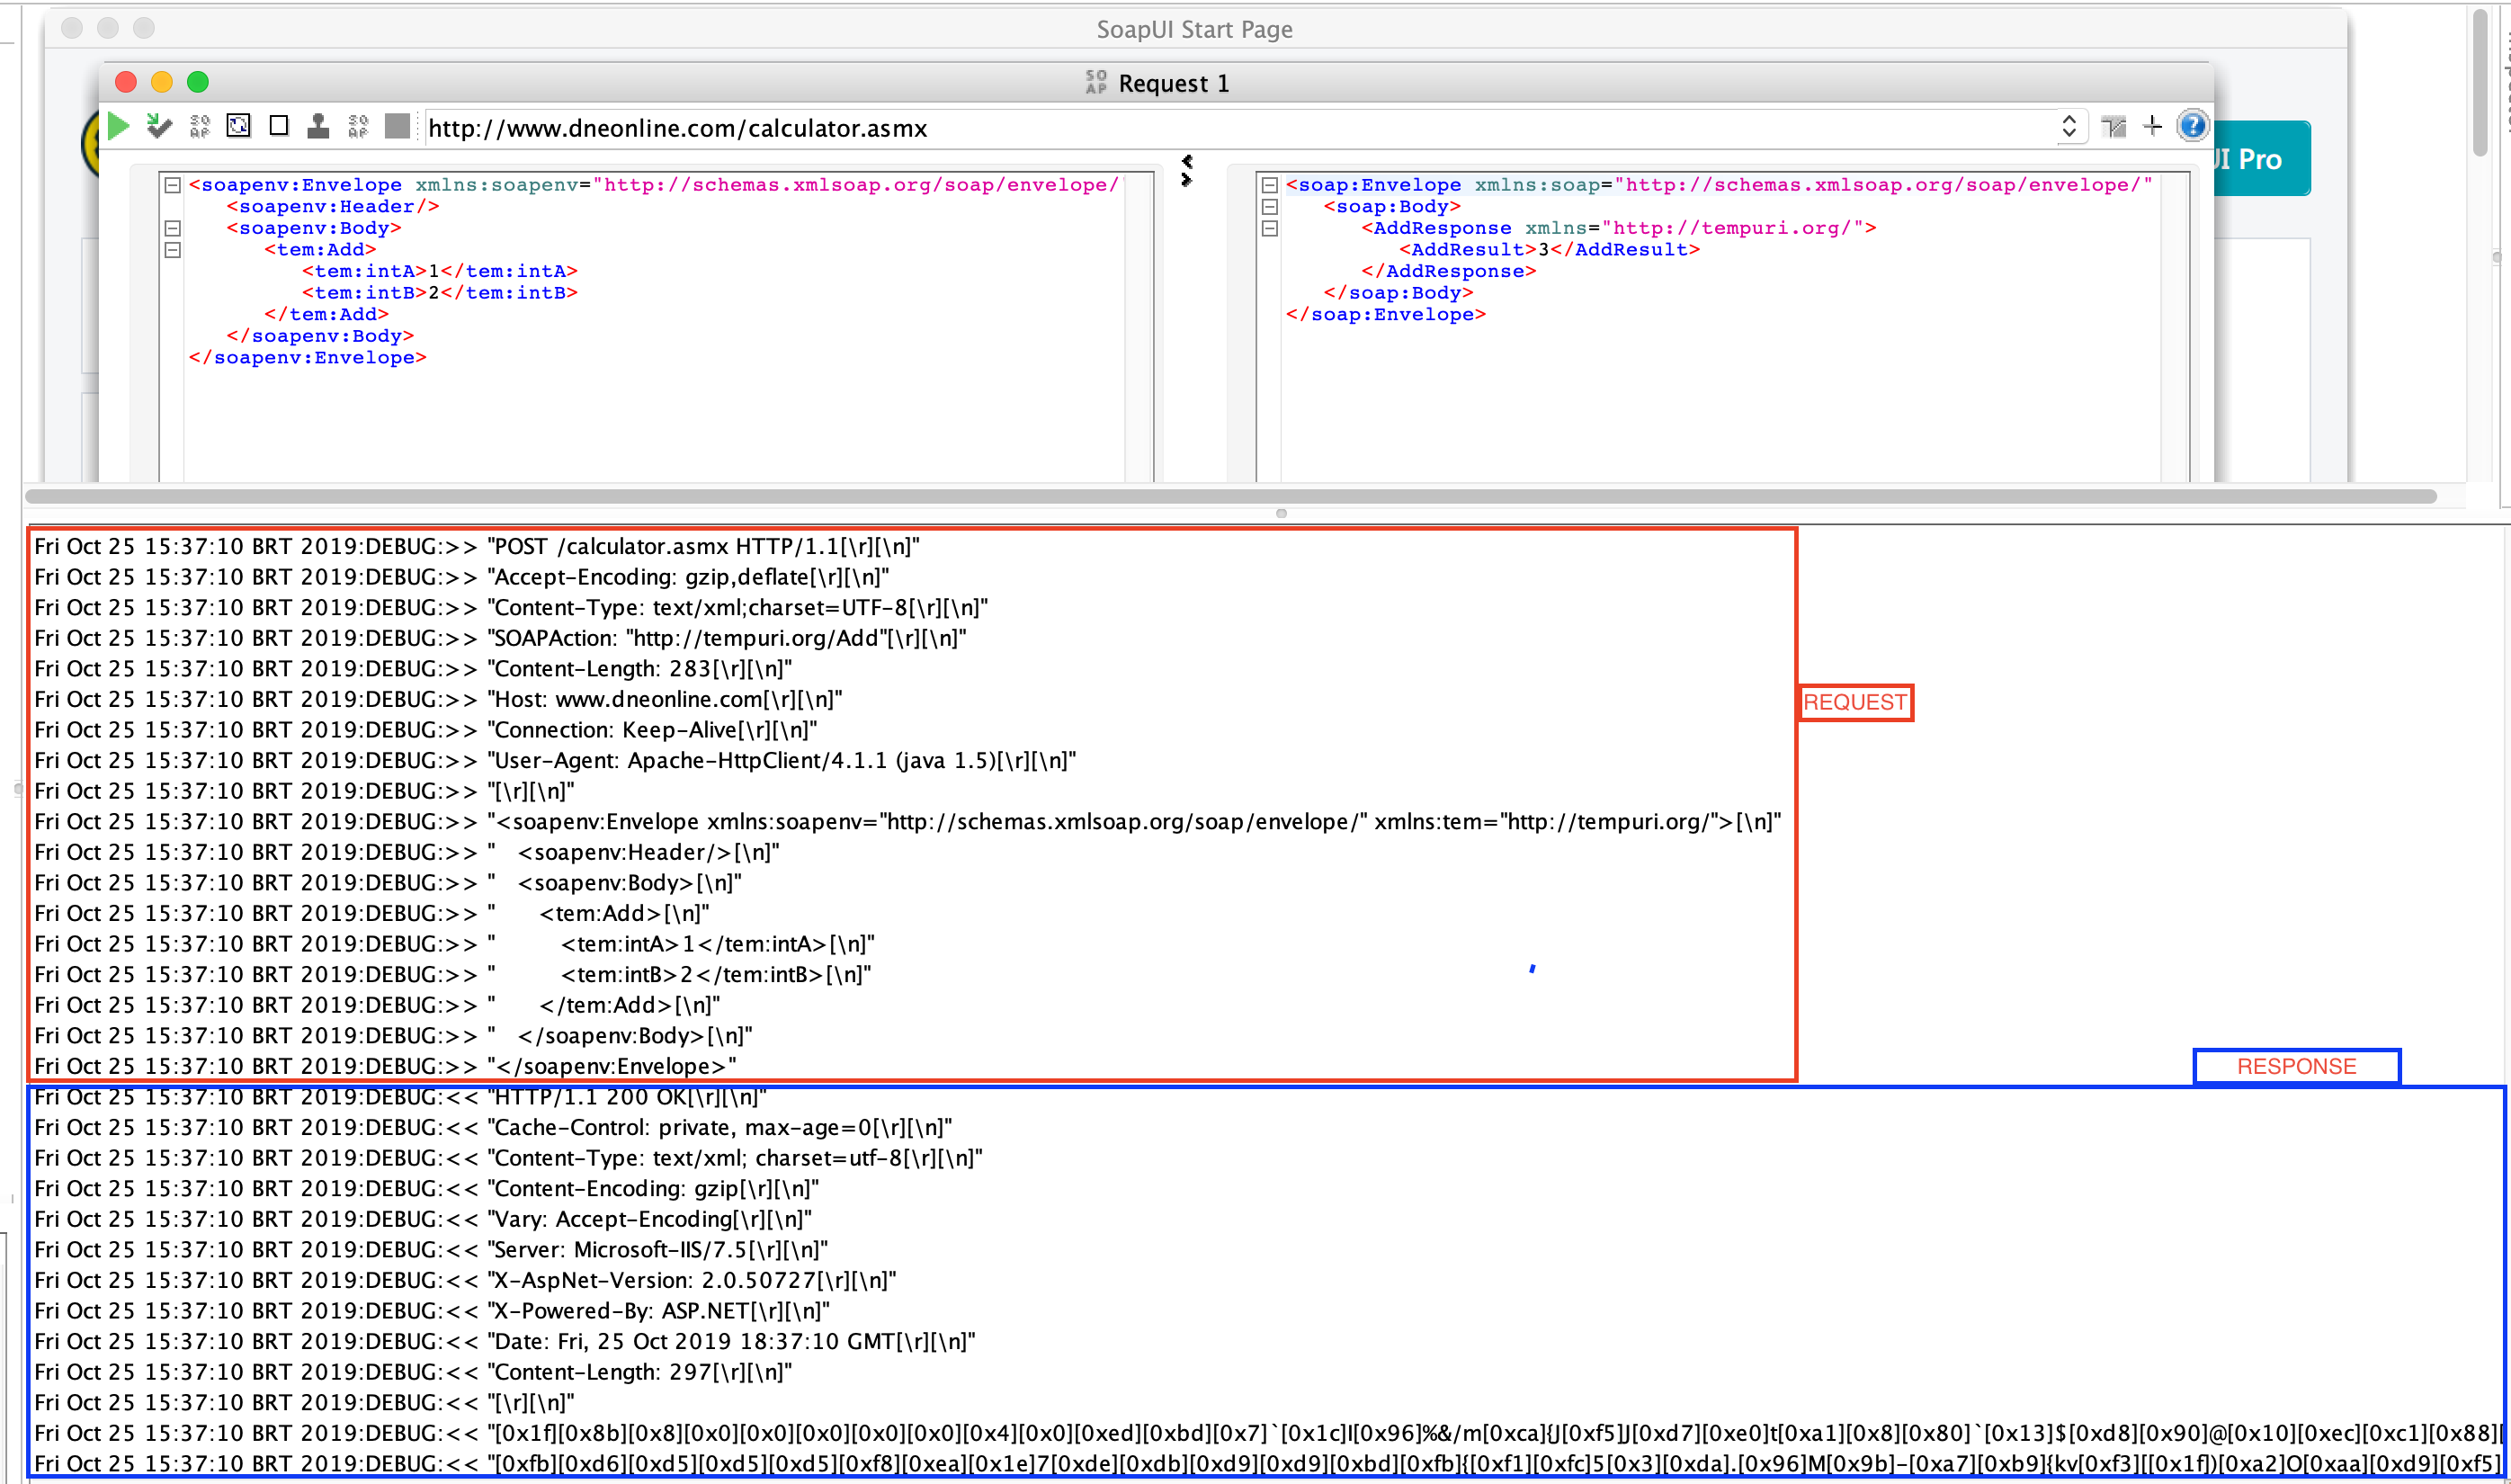Expand the right arrow on the editor splitter
The image size is (2511, 1484).
click(1187, 180)
